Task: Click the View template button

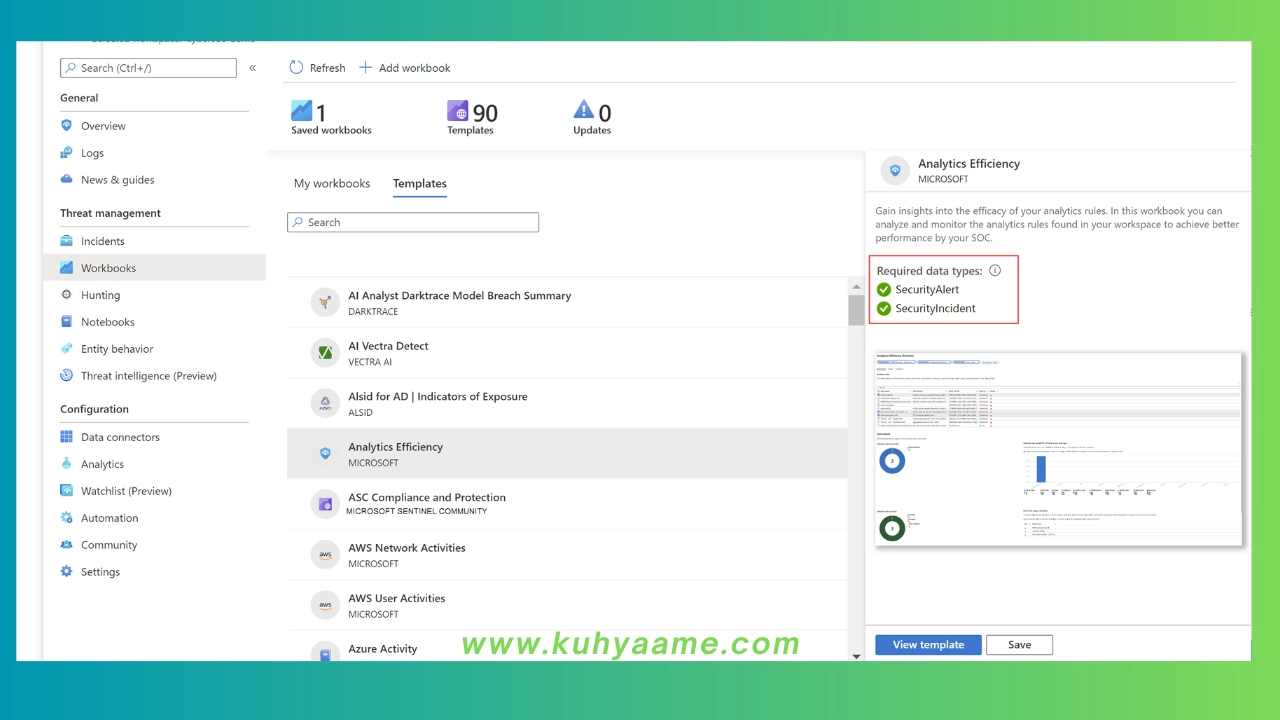Action: coord(928,645)
